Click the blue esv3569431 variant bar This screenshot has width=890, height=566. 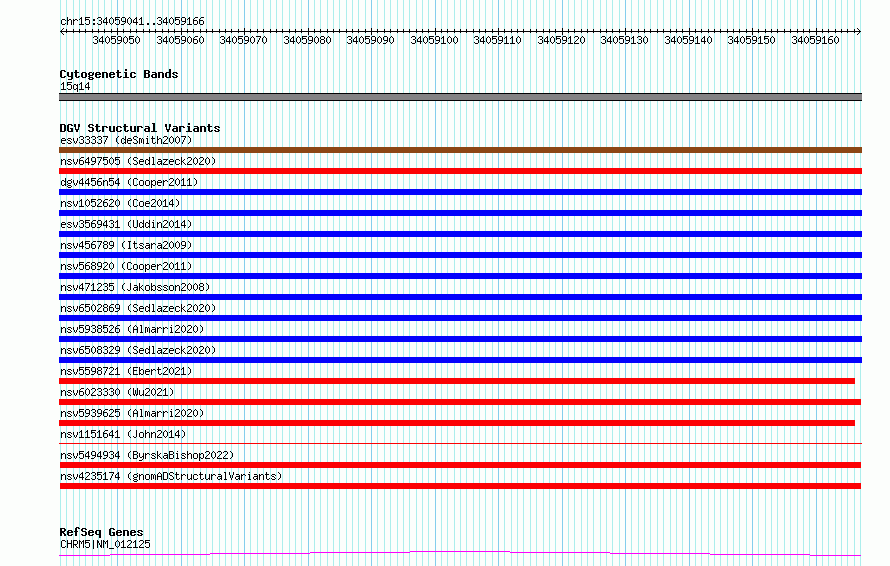[460, 234]
